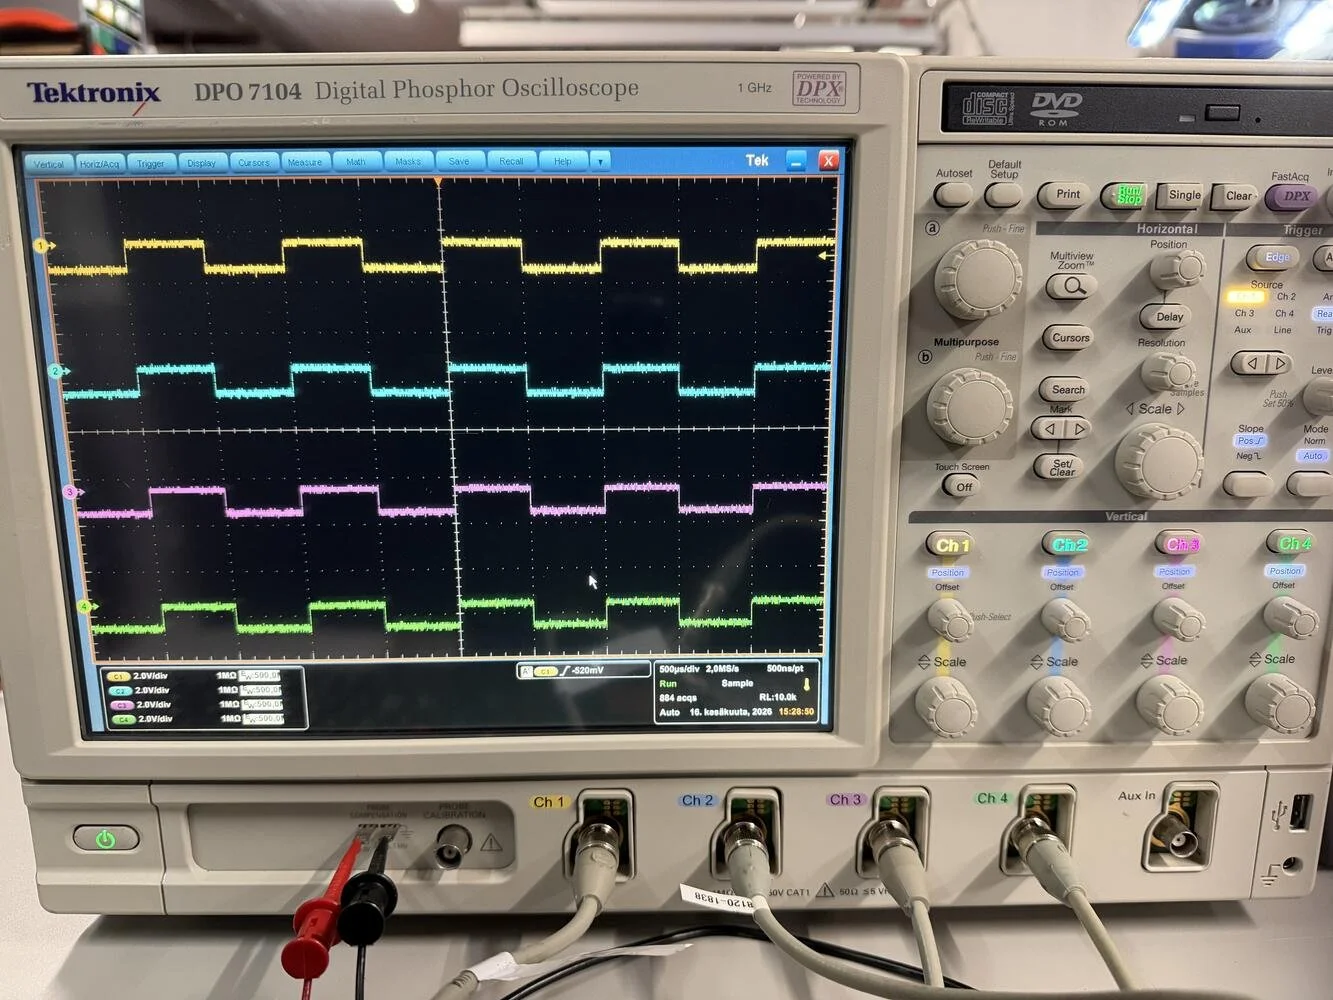Image resolution: width=1333 pixels, height=1000 pixels.
Task: Click the C1 2.0V/div readout
Action: 139,676
